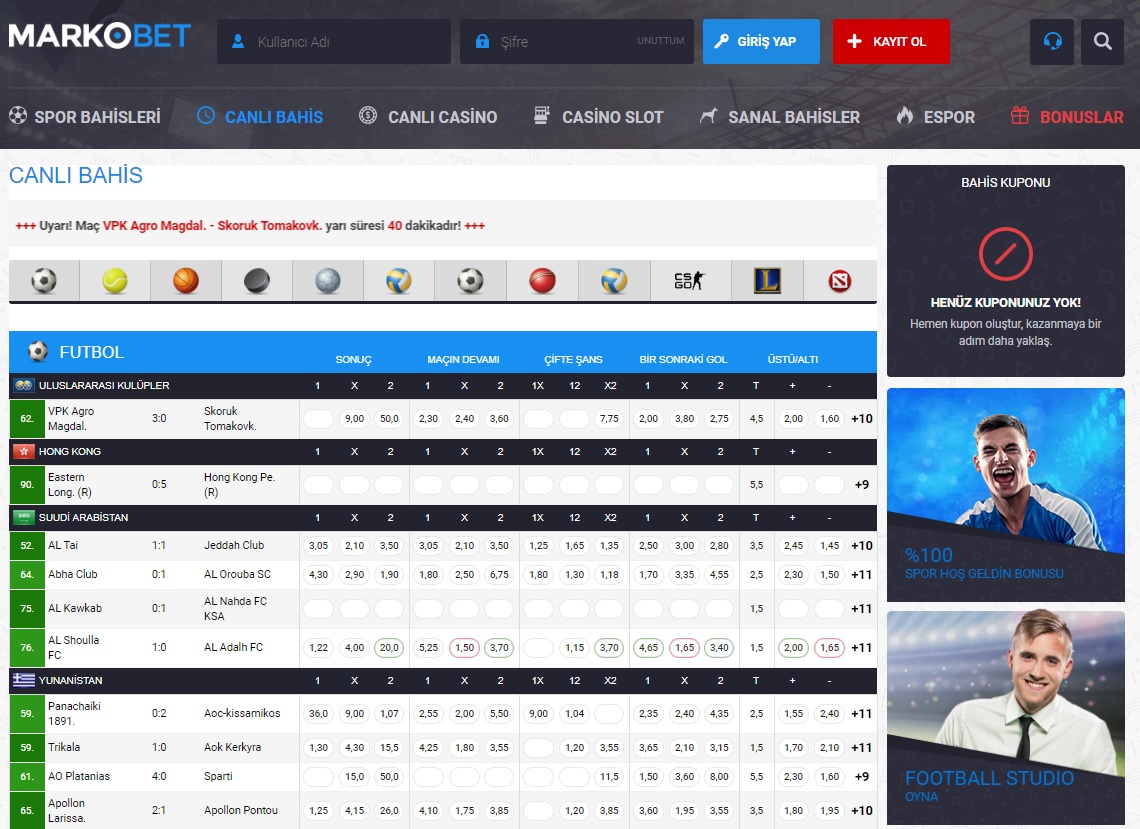Expand +10 markets for Apollon Larissa.

pos(862,810)
